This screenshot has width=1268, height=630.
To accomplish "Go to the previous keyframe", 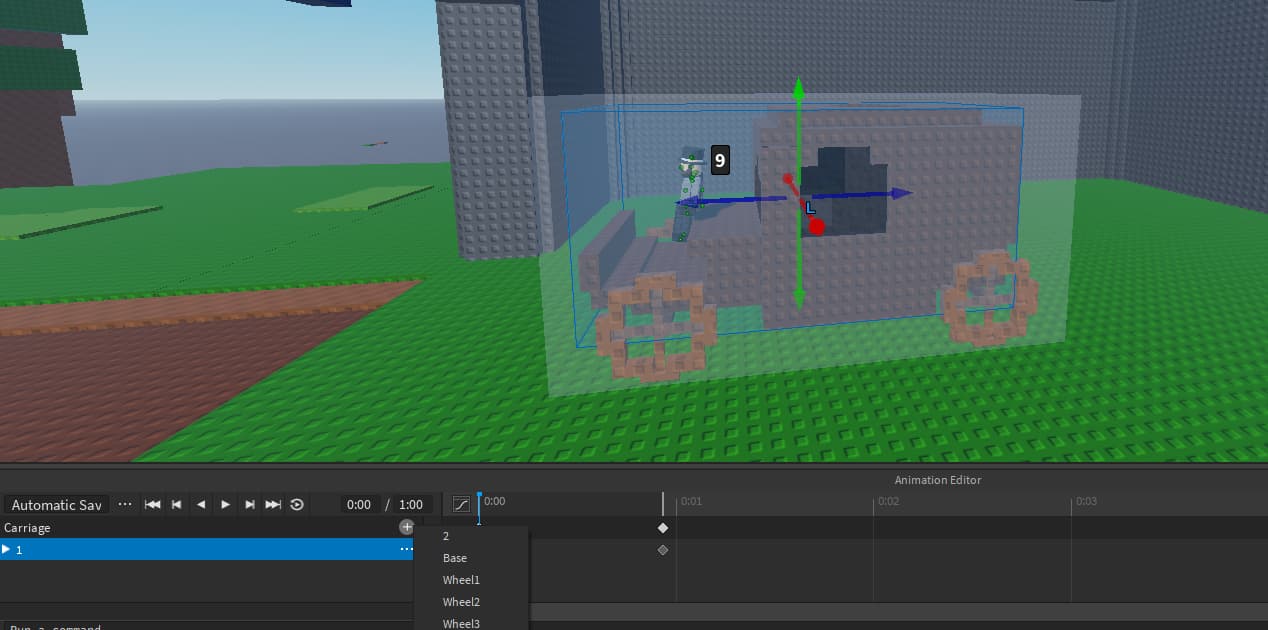I will (176, 504).
